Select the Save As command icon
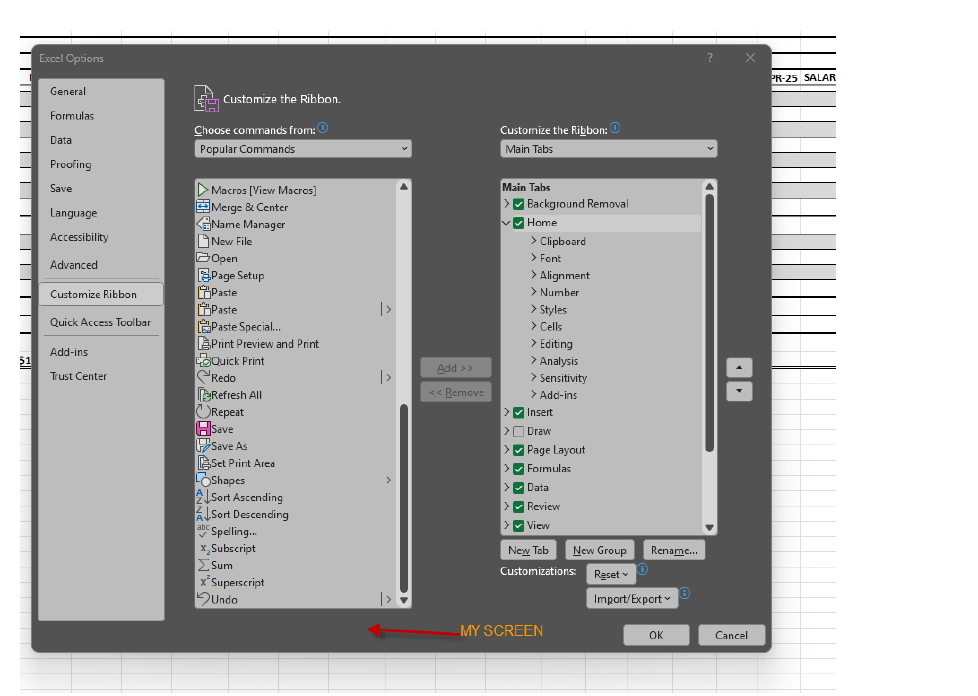Image resolution: width=978 pixels, height=696 pixels. pyautogui.click(x=203, y=445)
